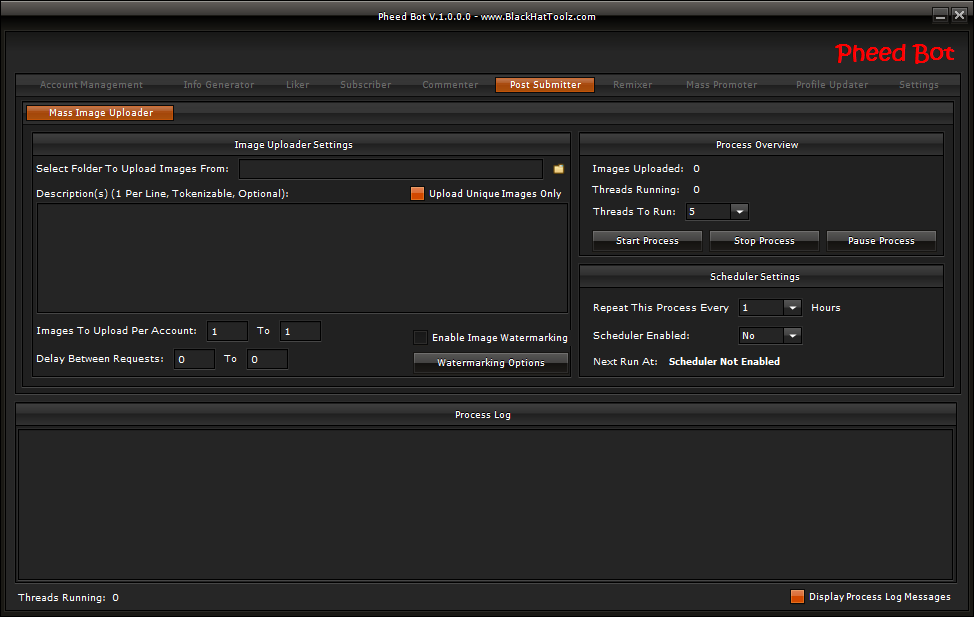Open the Commenter tab
Screen dimensions: 974x617
click(450, 85)
